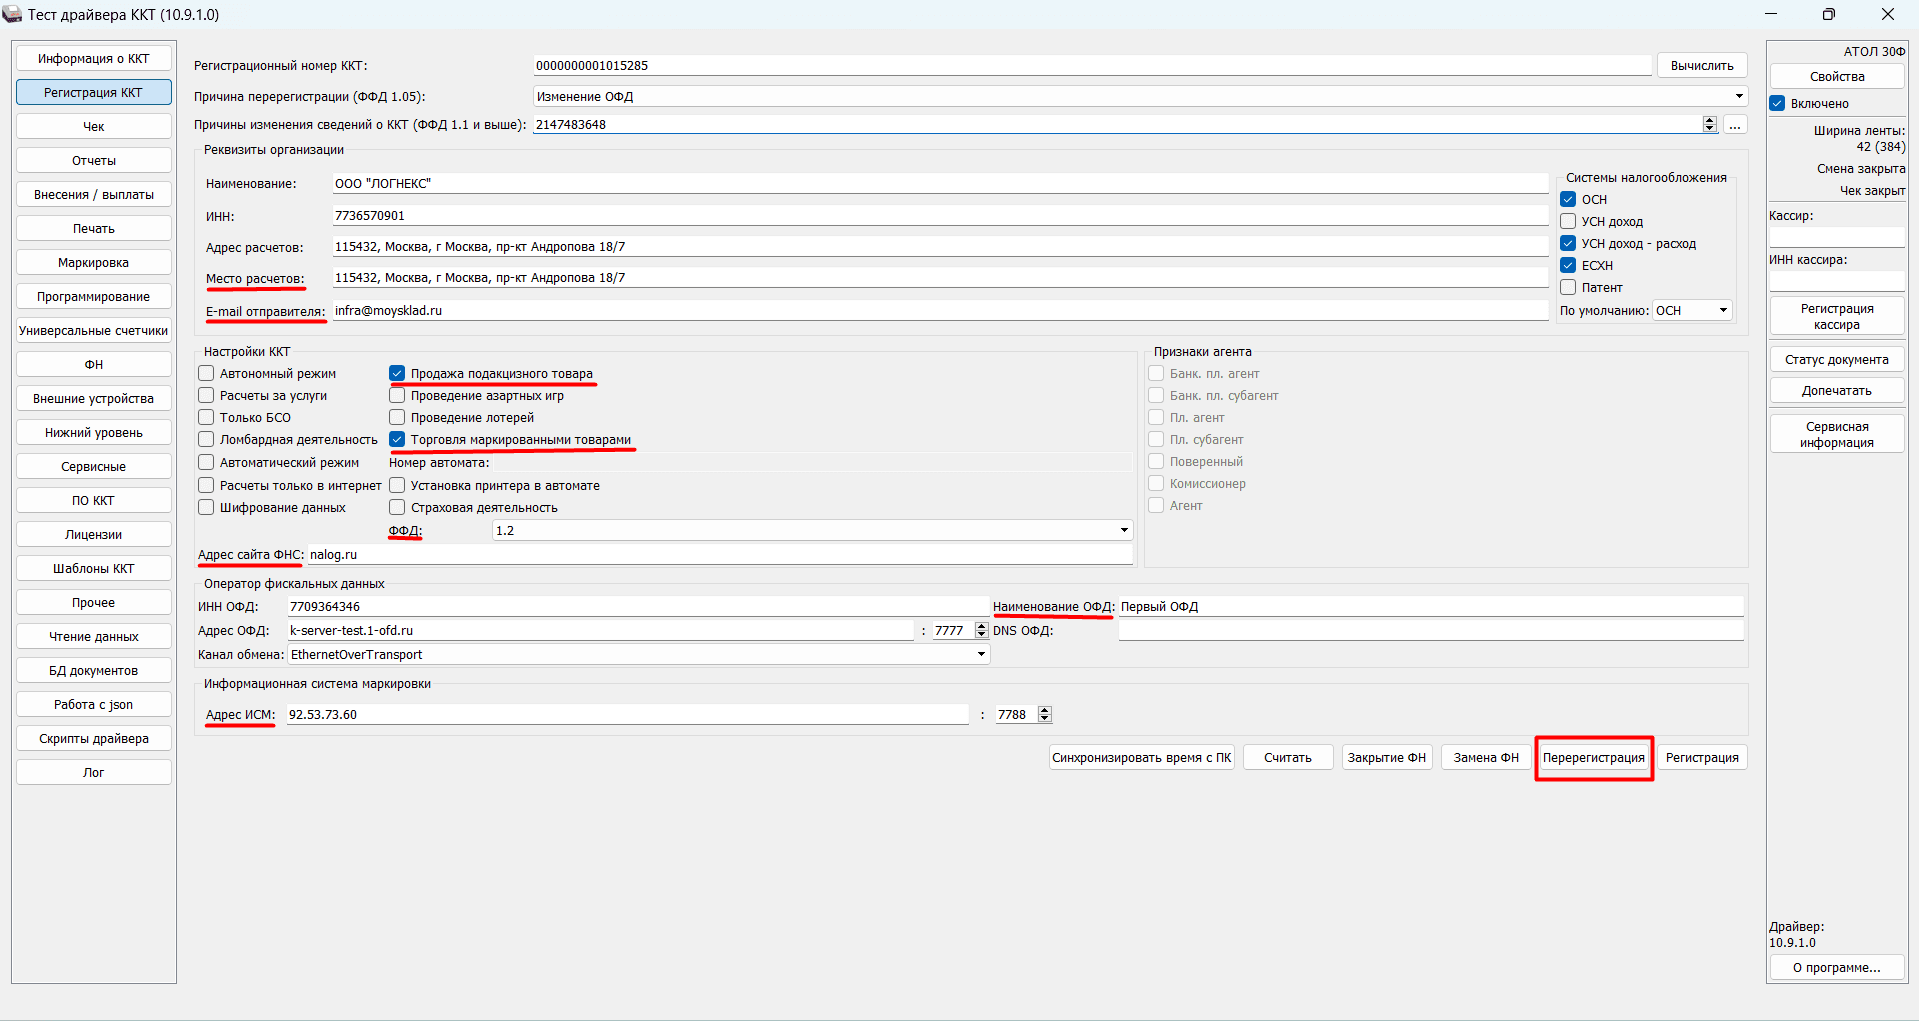Viewport: 1919px width, 1021px height.
Task: Open the Причина перерегистрации dropdown
Action: click(1739, 96)
